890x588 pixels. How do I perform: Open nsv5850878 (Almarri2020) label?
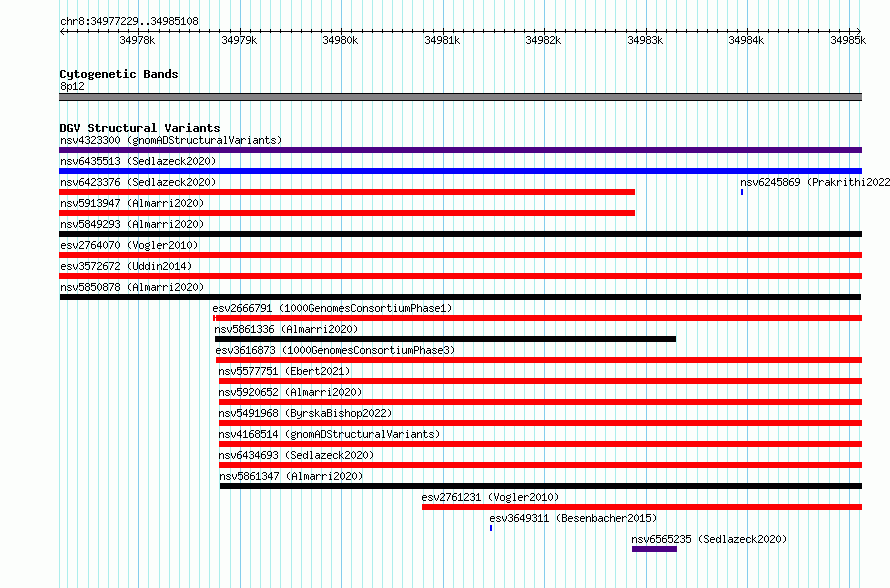(x=132, y=287)
